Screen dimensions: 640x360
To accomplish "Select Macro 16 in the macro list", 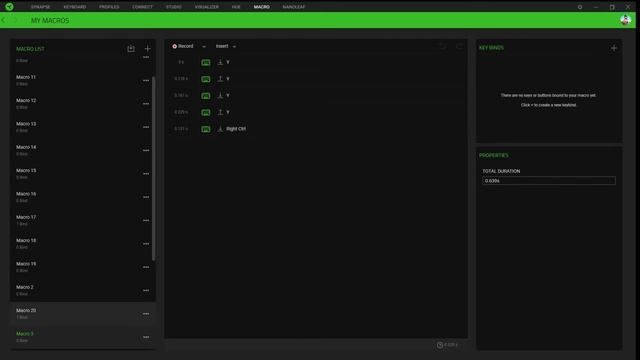I will click(82, 196).
